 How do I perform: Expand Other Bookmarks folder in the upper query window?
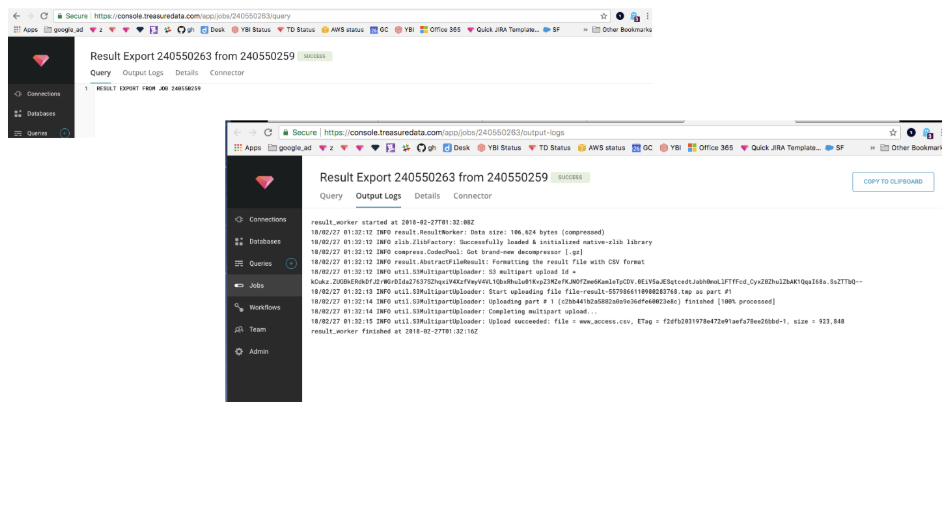coord(620,30)
